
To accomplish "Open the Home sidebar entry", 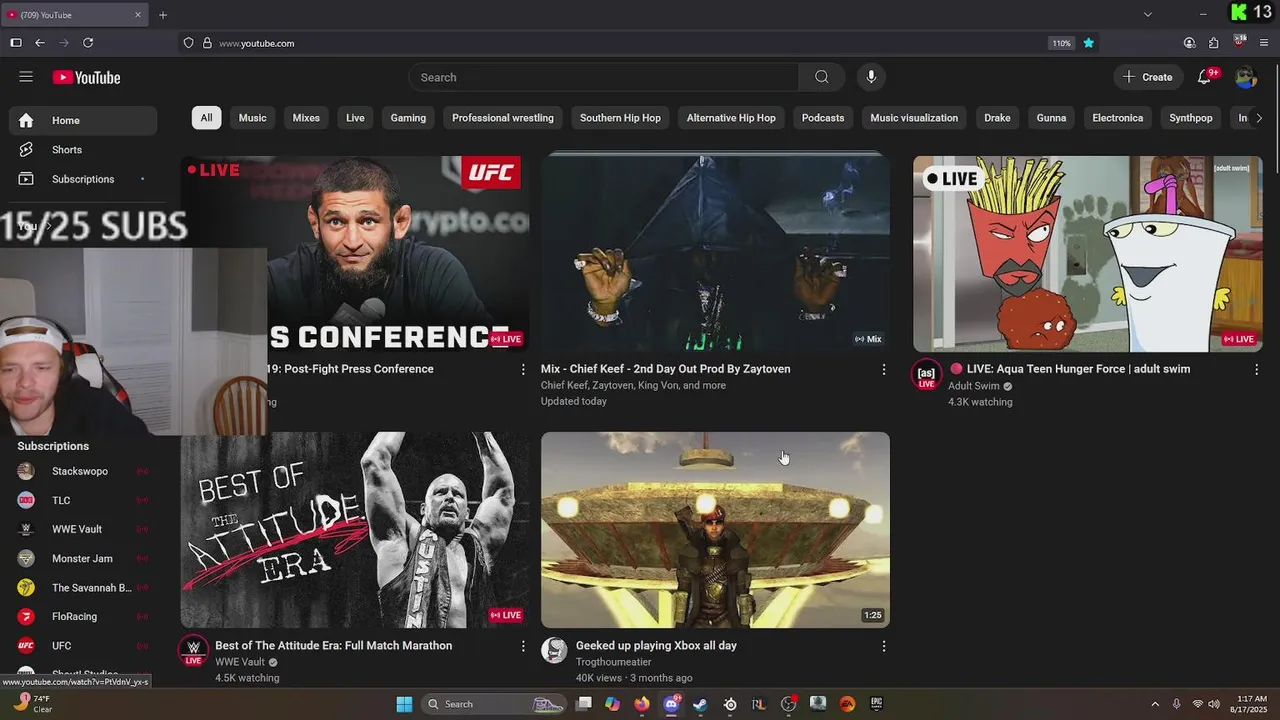I will [x=83, y=120].
